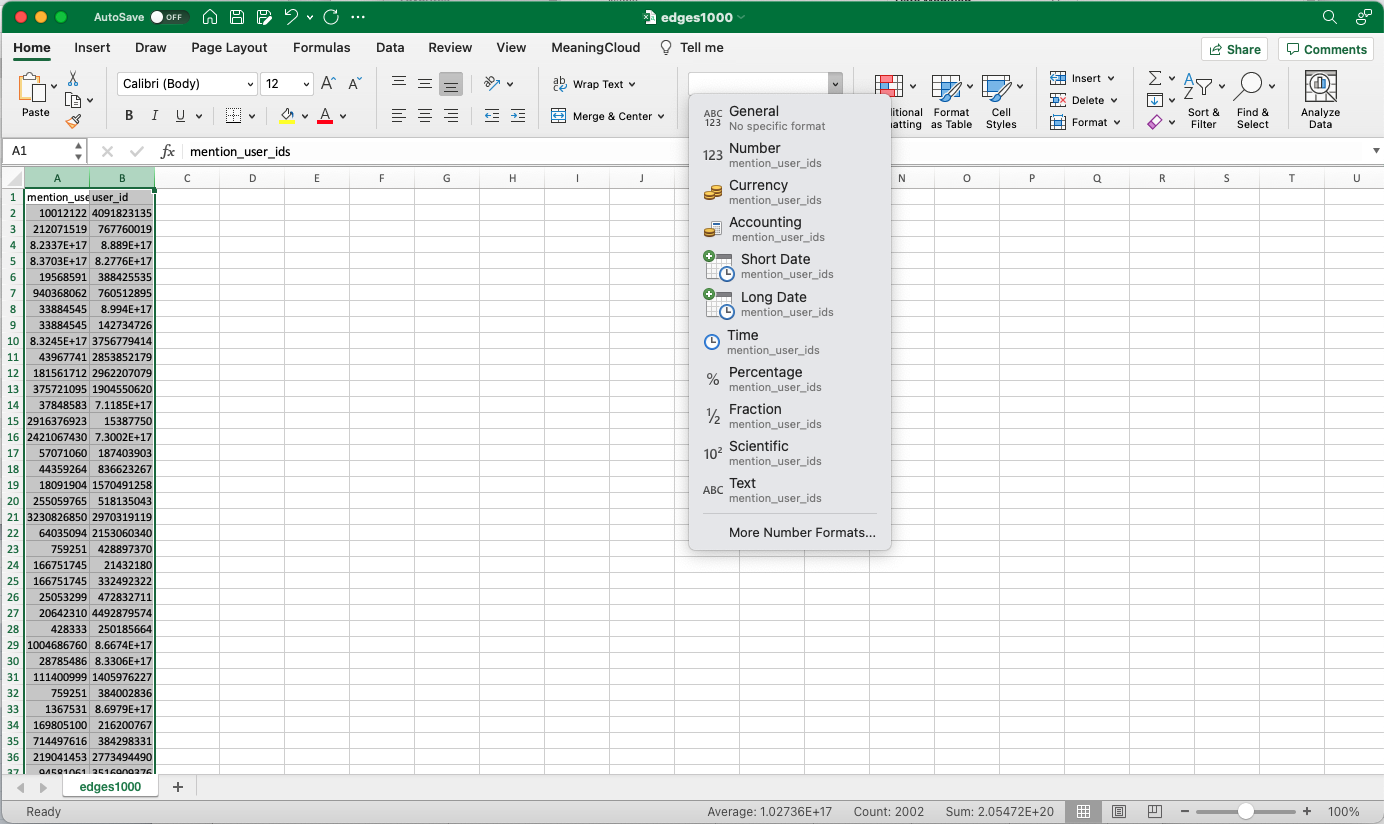Switch to the Formulas ribbon tab

(321, 47)
